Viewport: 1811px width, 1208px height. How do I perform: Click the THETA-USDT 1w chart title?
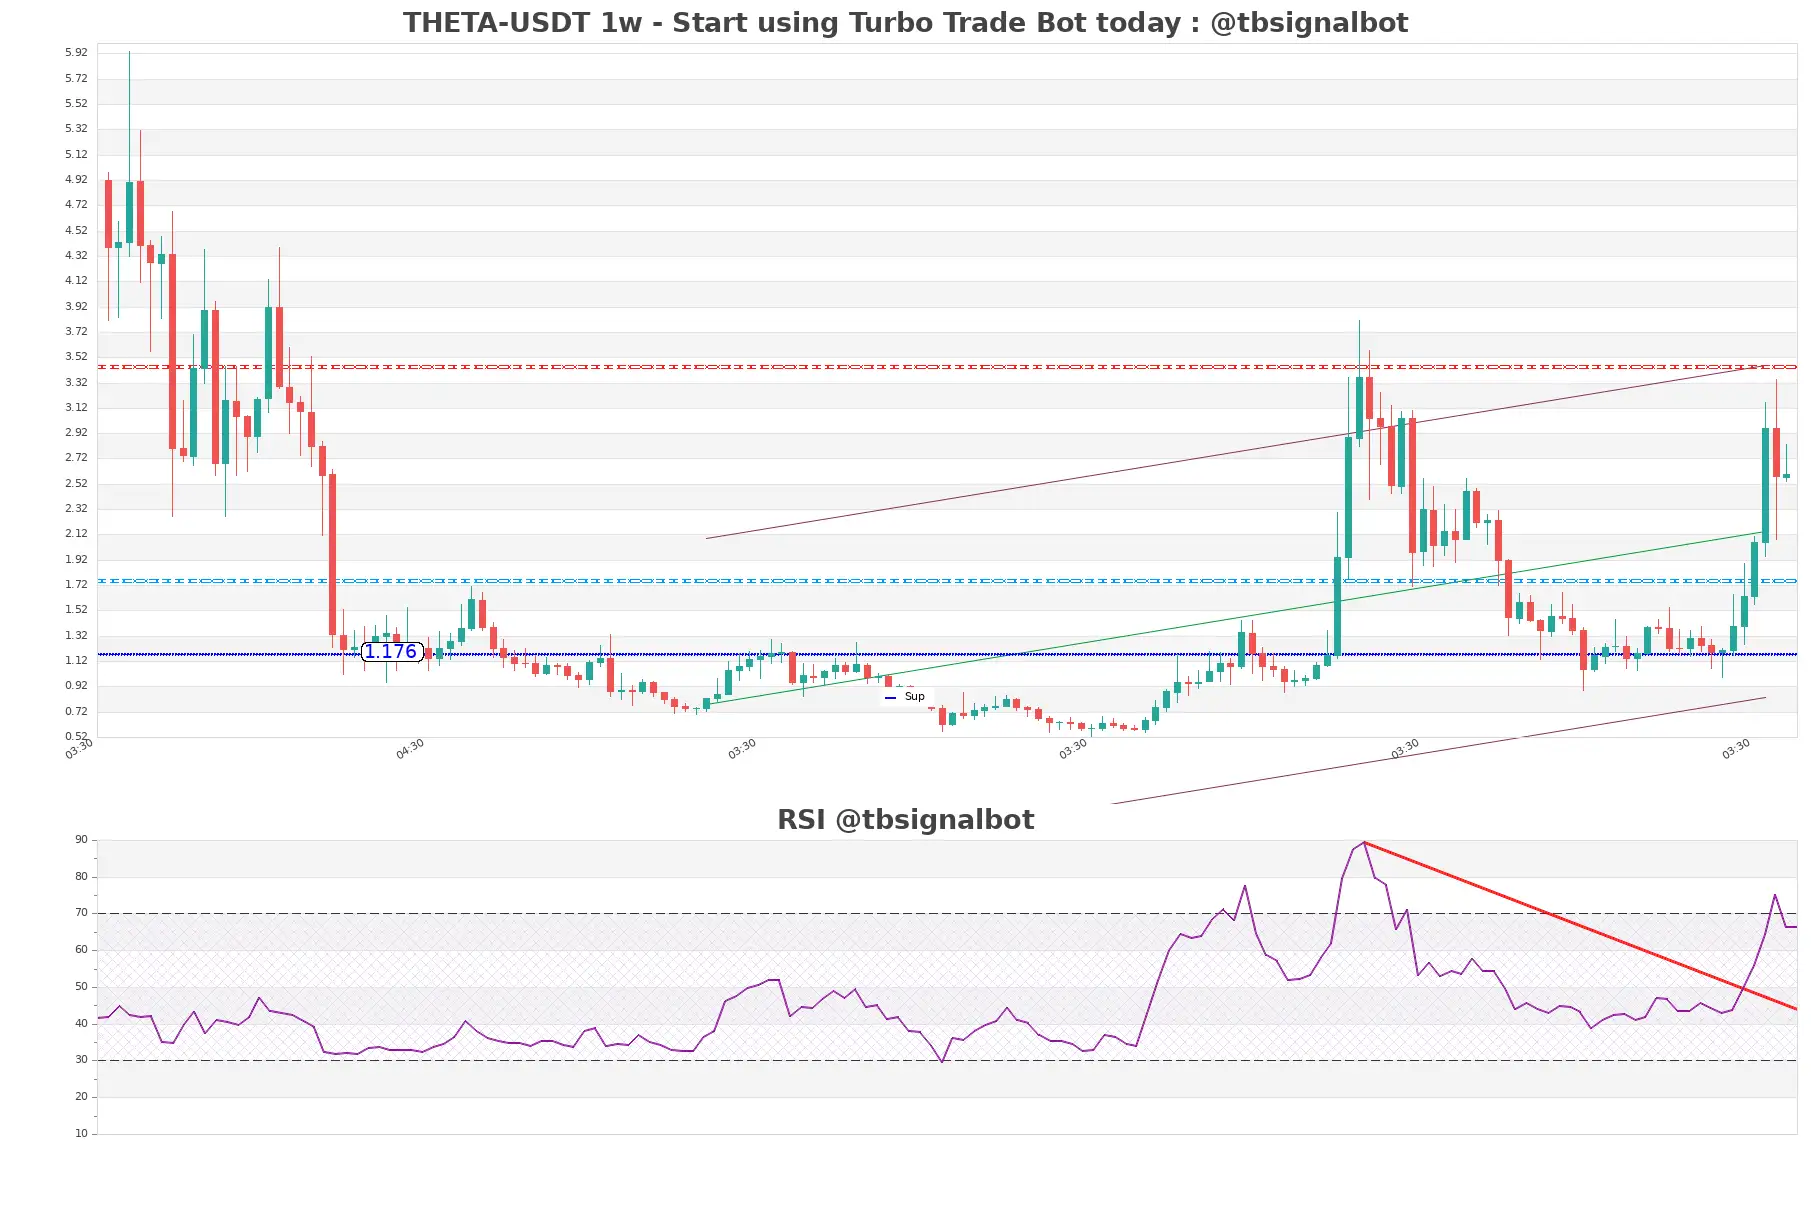pyautogui.click(x=905, y=23)
